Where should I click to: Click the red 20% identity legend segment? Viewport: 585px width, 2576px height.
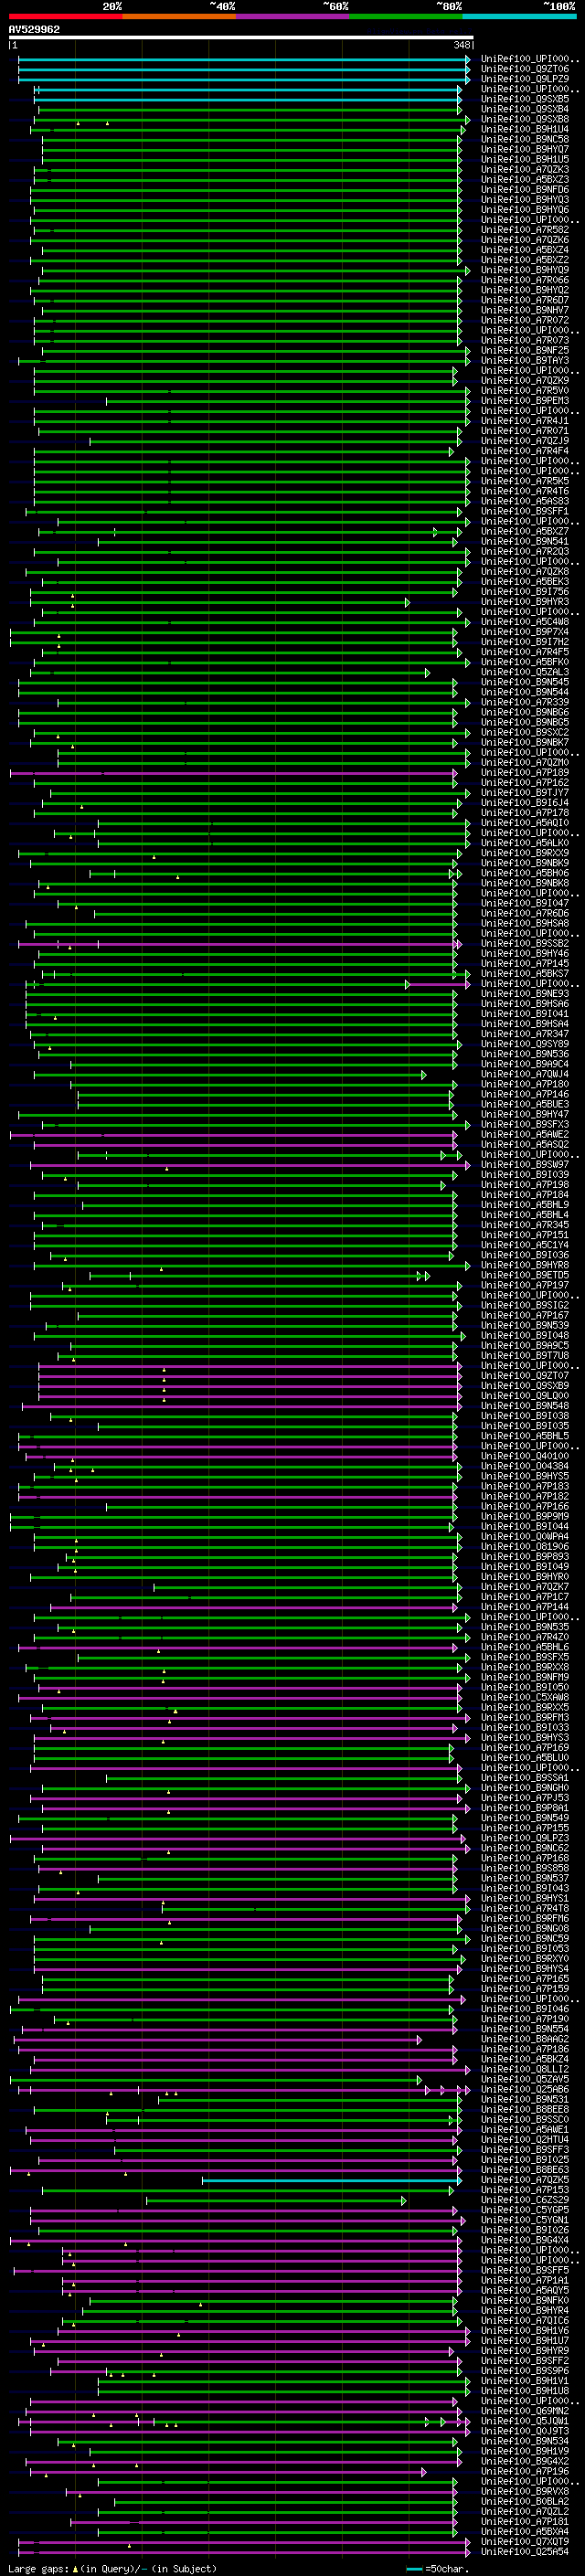[x=66, y=16]
